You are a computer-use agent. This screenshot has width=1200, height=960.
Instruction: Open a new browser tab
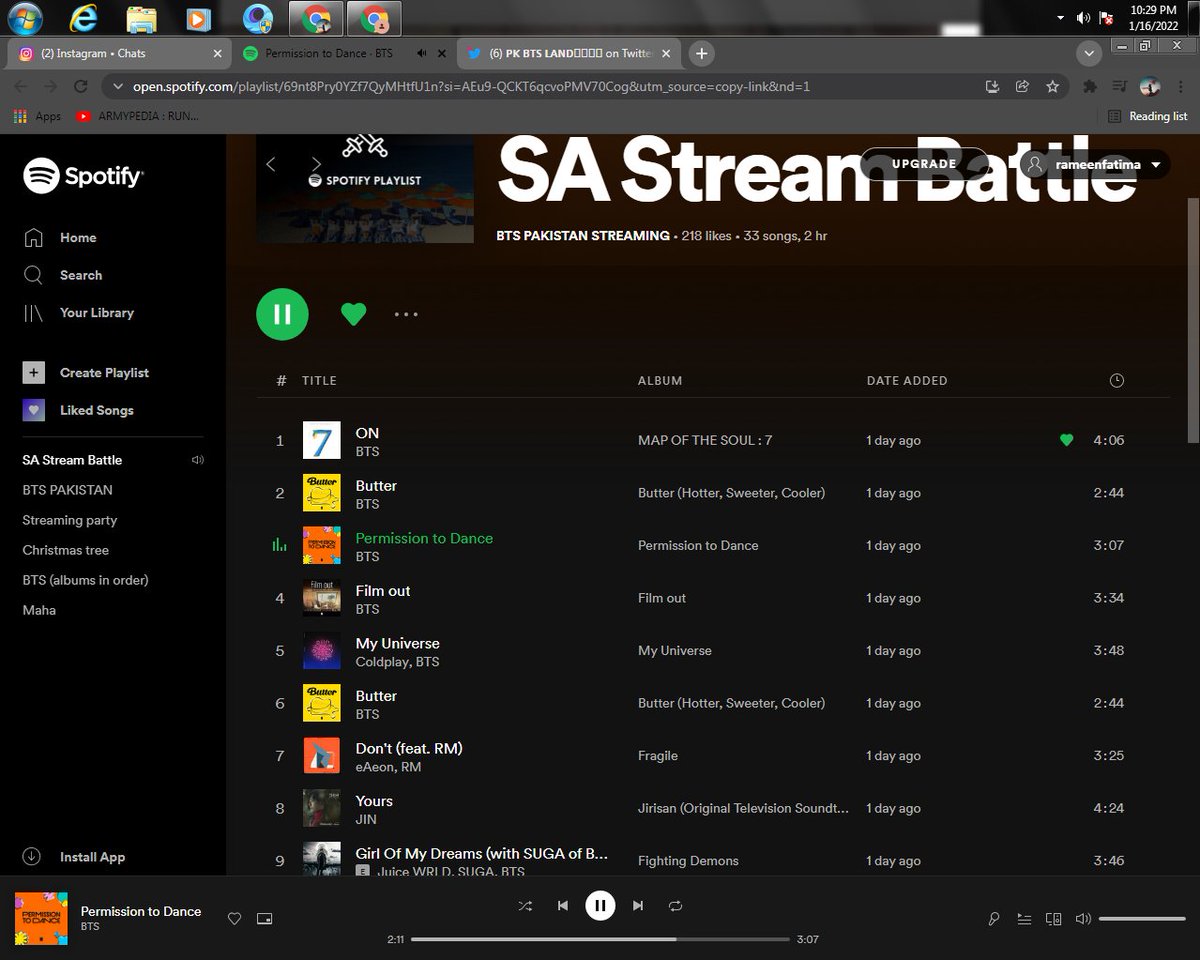[x=702, y=53]
